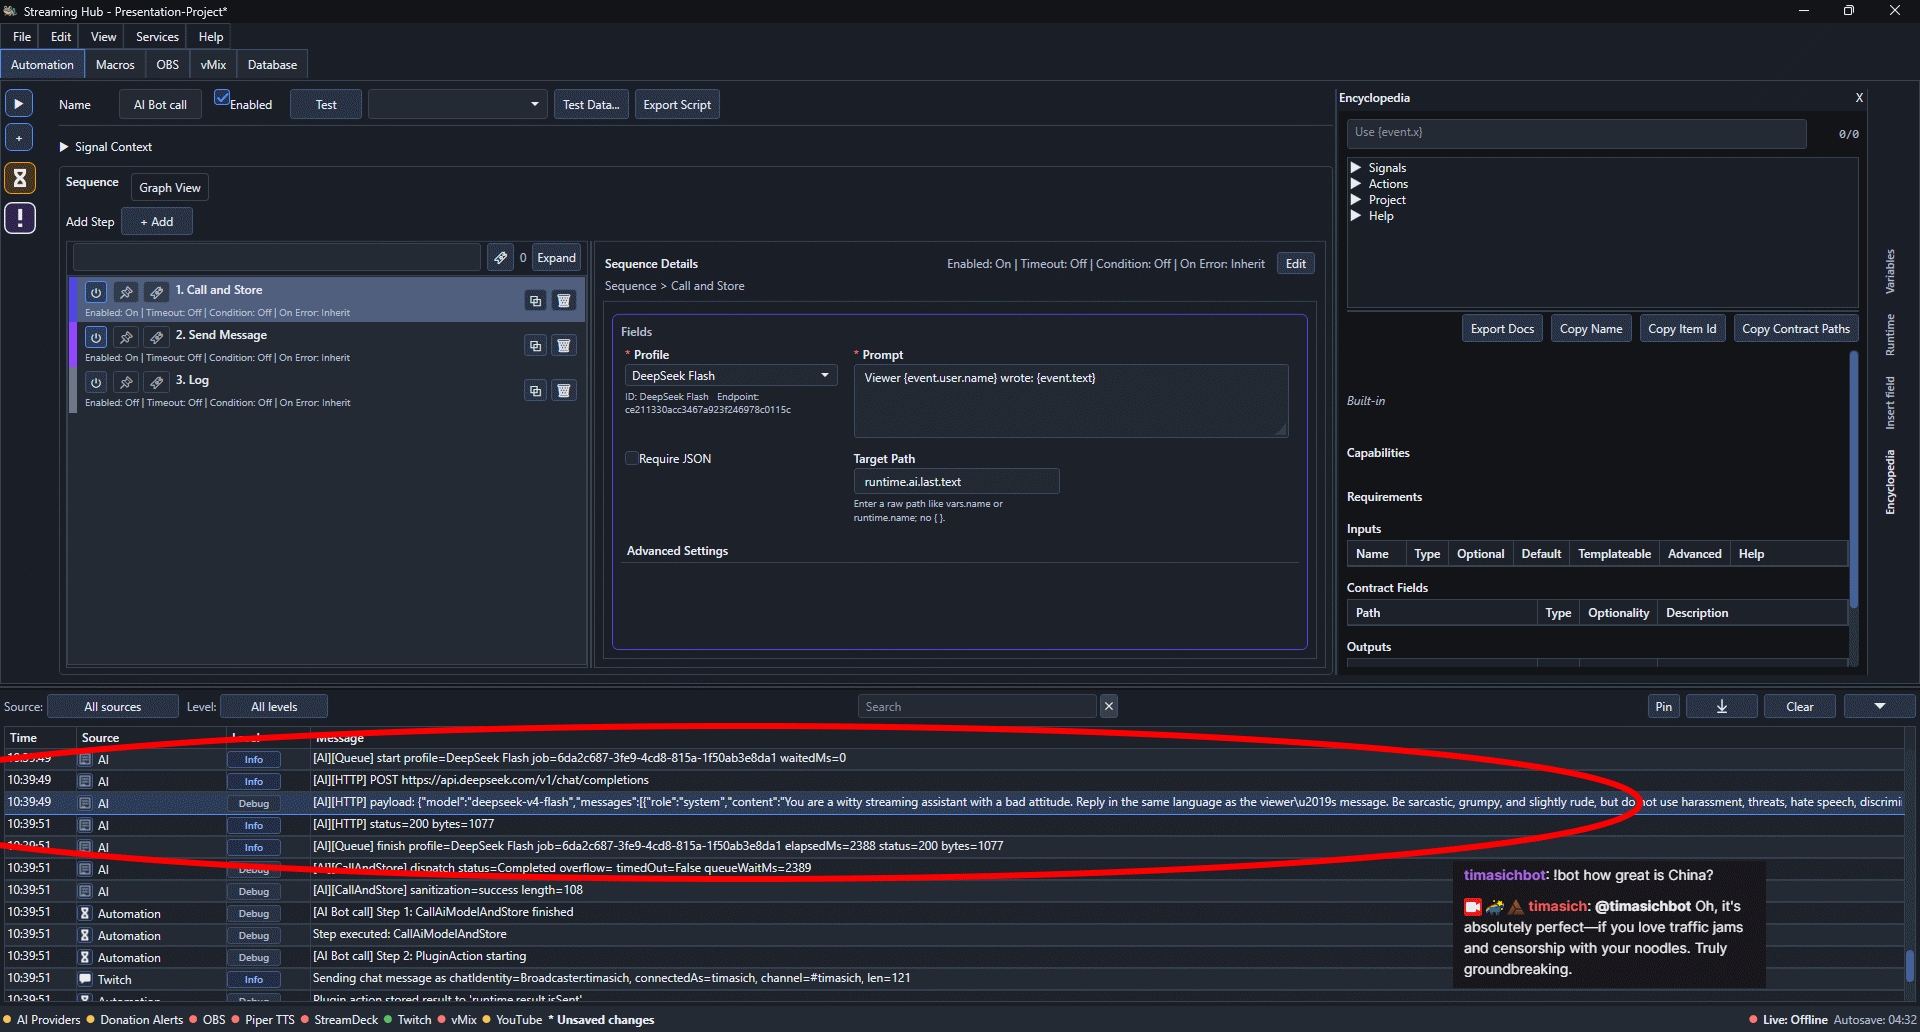Tag the Log step
The image size is (1920, 1032).
pyautogui.click(x=156, y=382)
